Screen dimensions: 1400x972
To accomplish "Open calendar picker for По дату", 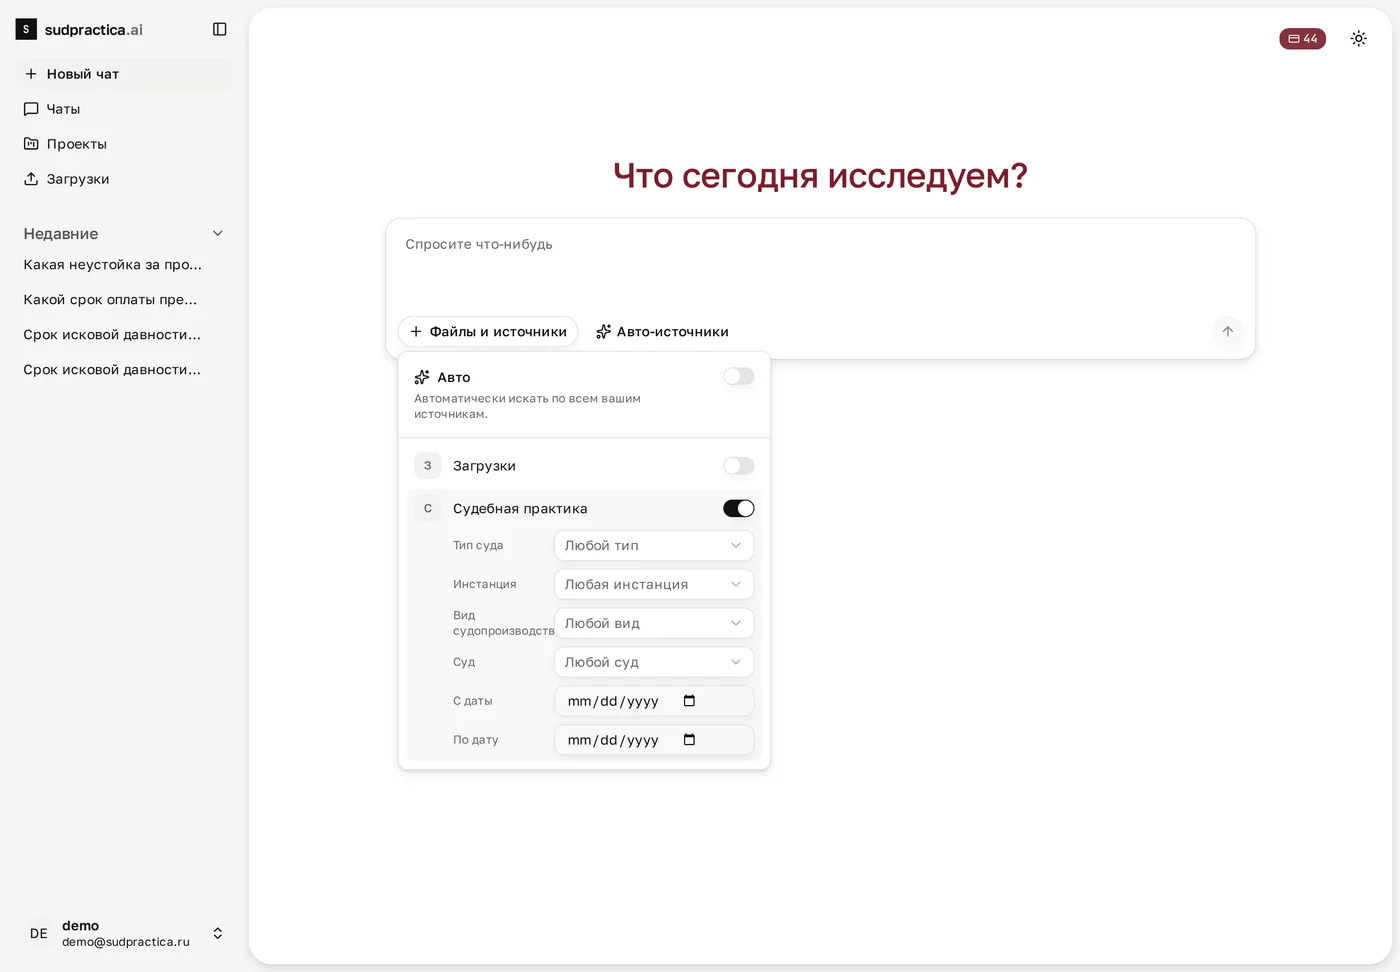I will [689, 740].
